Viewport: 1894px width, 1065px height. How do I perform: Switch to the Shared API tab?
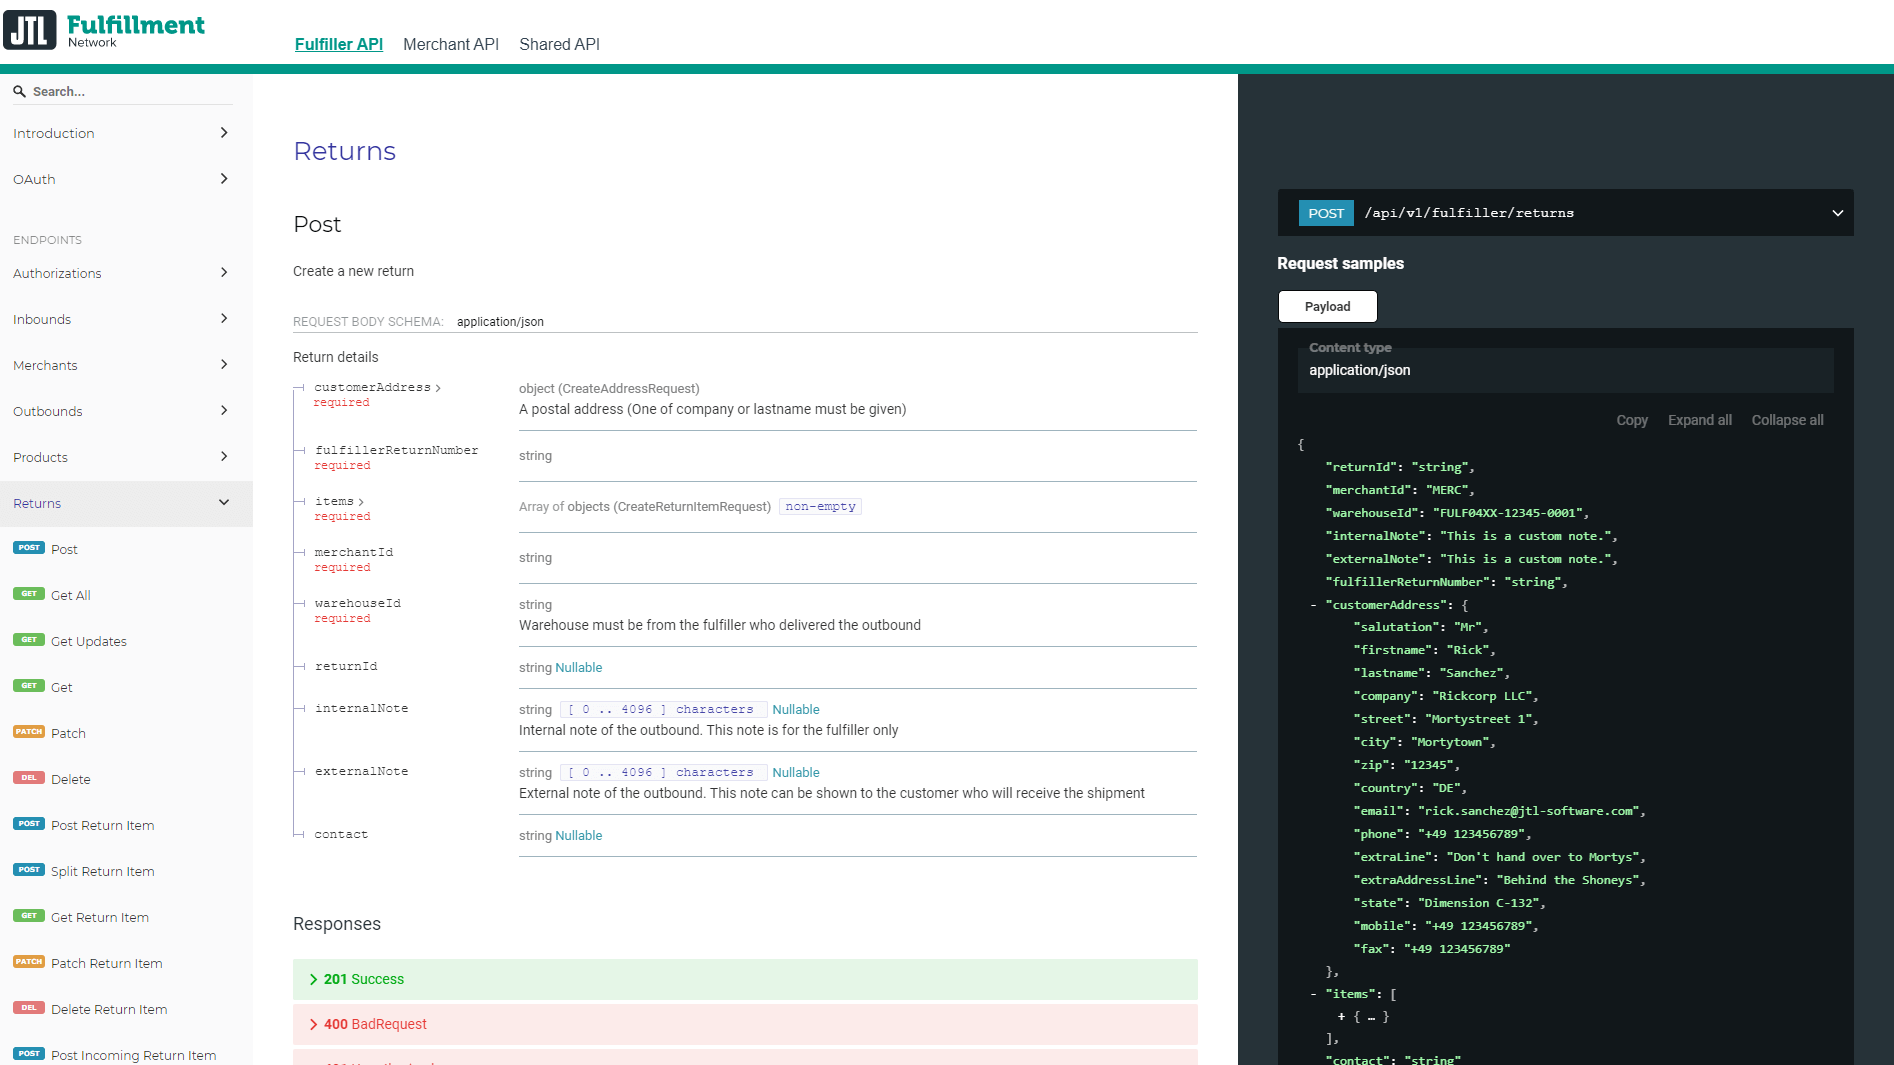point(559,44)
